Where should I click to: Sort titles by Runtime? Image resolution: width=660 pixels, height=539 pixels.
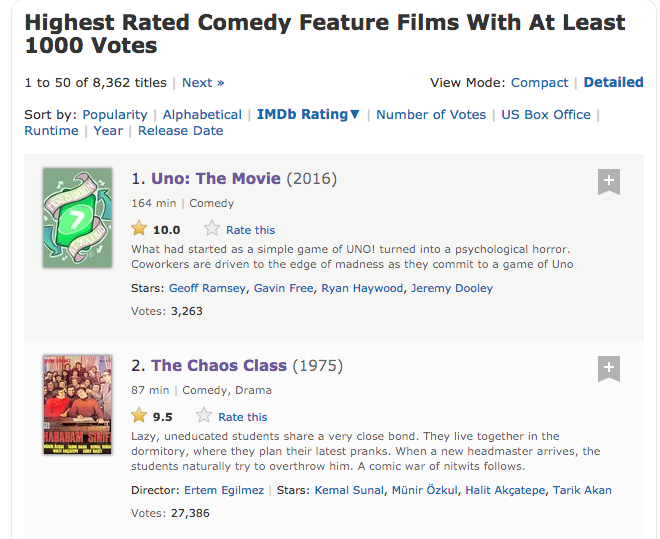[51, 131]
